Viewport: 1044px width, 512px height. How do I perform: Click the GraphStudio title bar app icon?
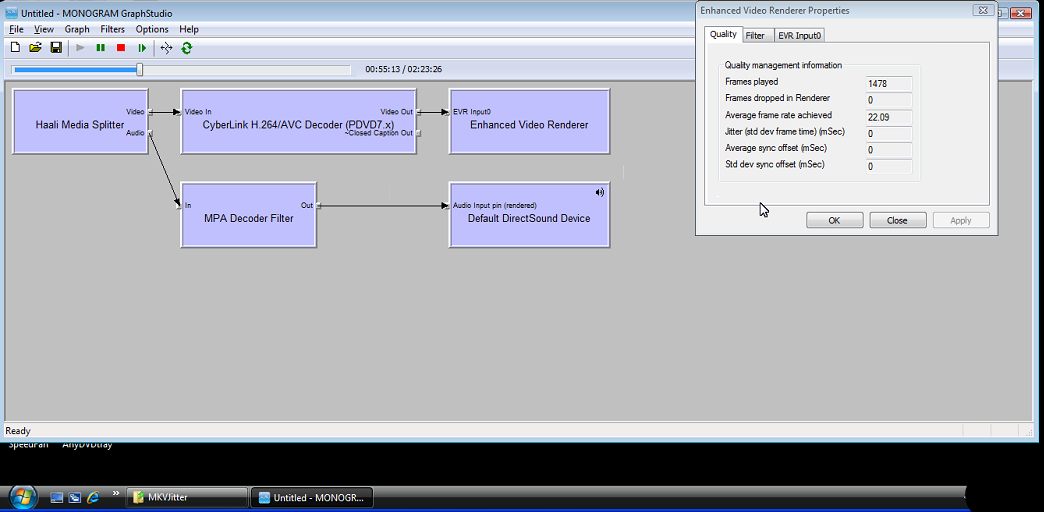(x=11, y=13)
